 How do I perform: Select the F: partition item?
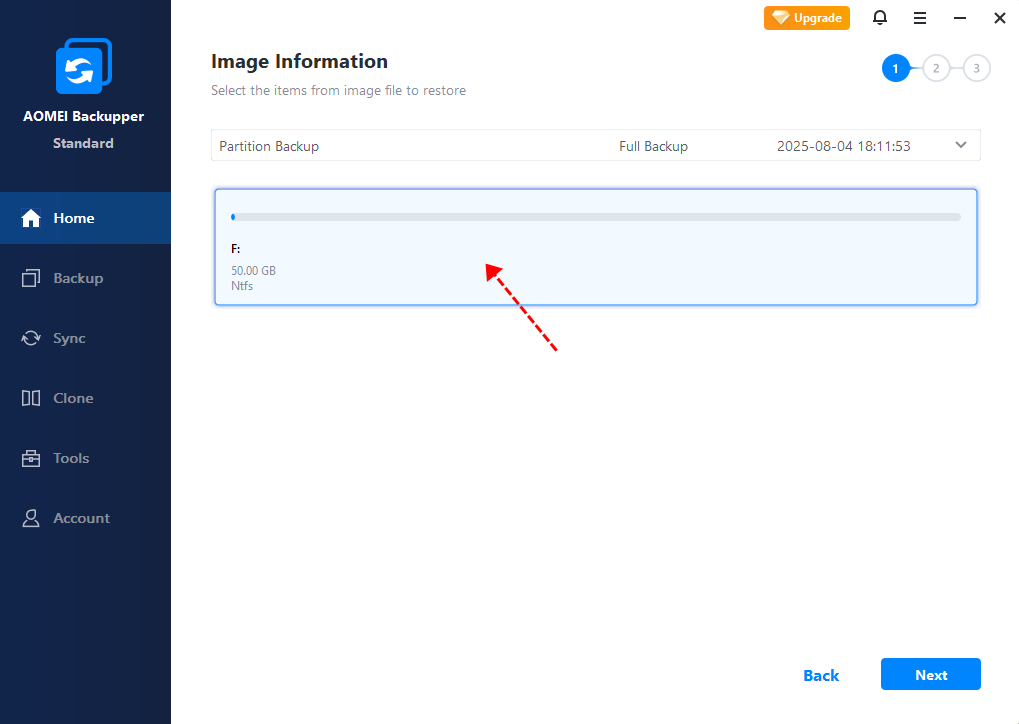[595, 260]
